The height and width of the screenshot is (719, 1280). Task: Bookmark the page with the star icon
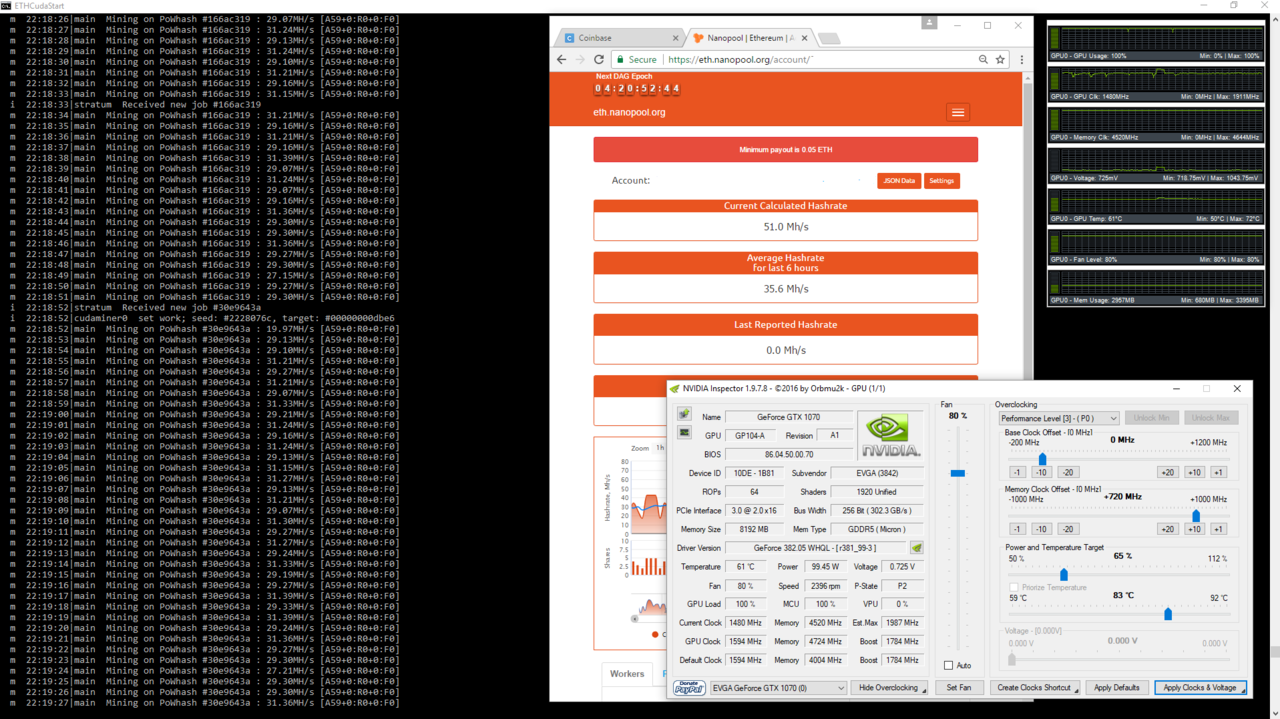[1000, 60]
